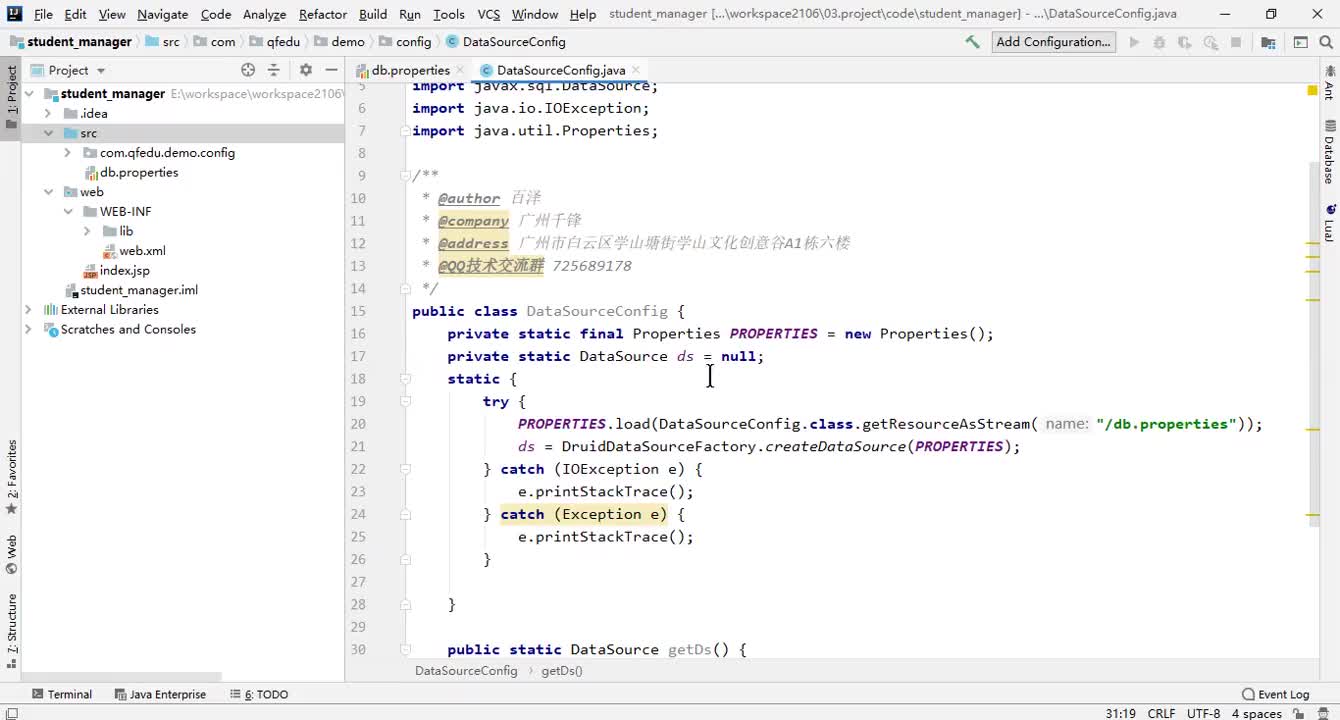Collapse the web folder arrow
Screen dimensions: 1340x720
47,192
